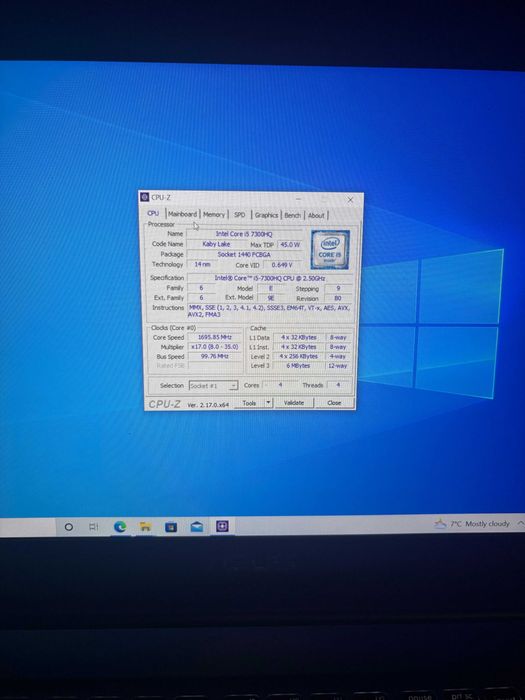
Task: Click the empty Rated FSB field
Action: pyautogui.click(x=215, y=366)
